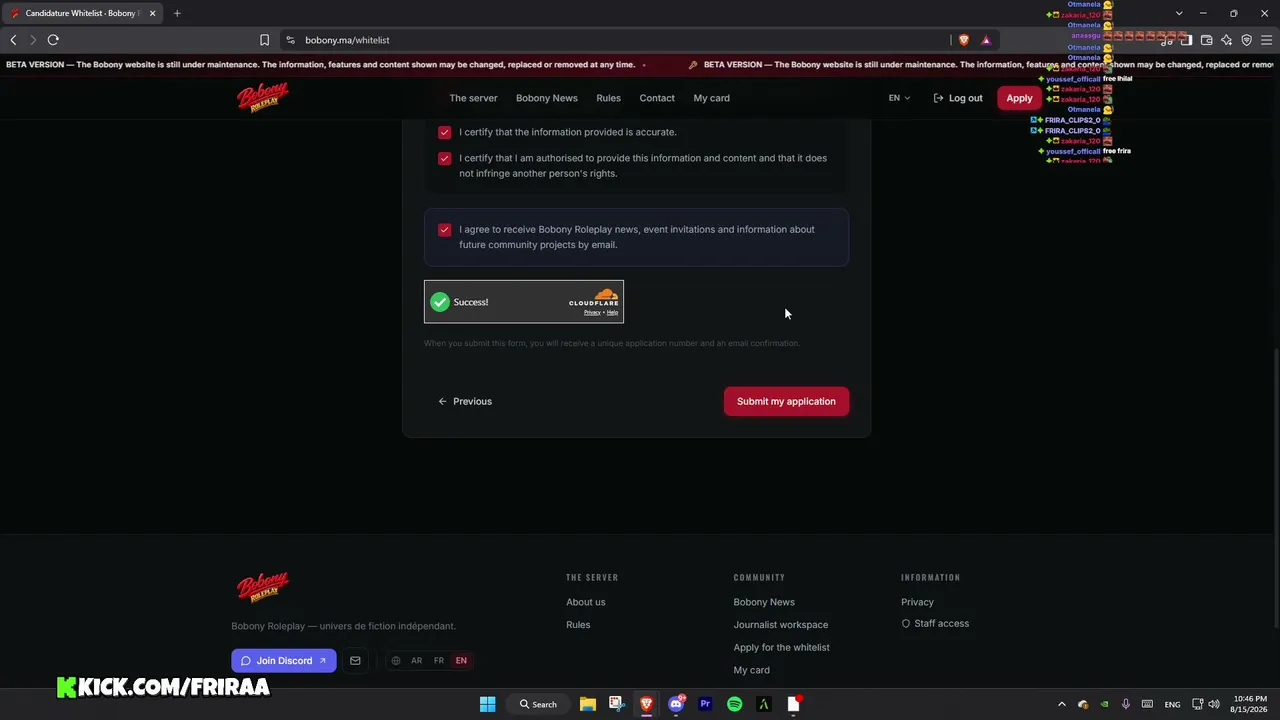Show hidden tray icons chevron
Screen dimensions: 1280x720
pyautogui.click(x=1062, y=704)
